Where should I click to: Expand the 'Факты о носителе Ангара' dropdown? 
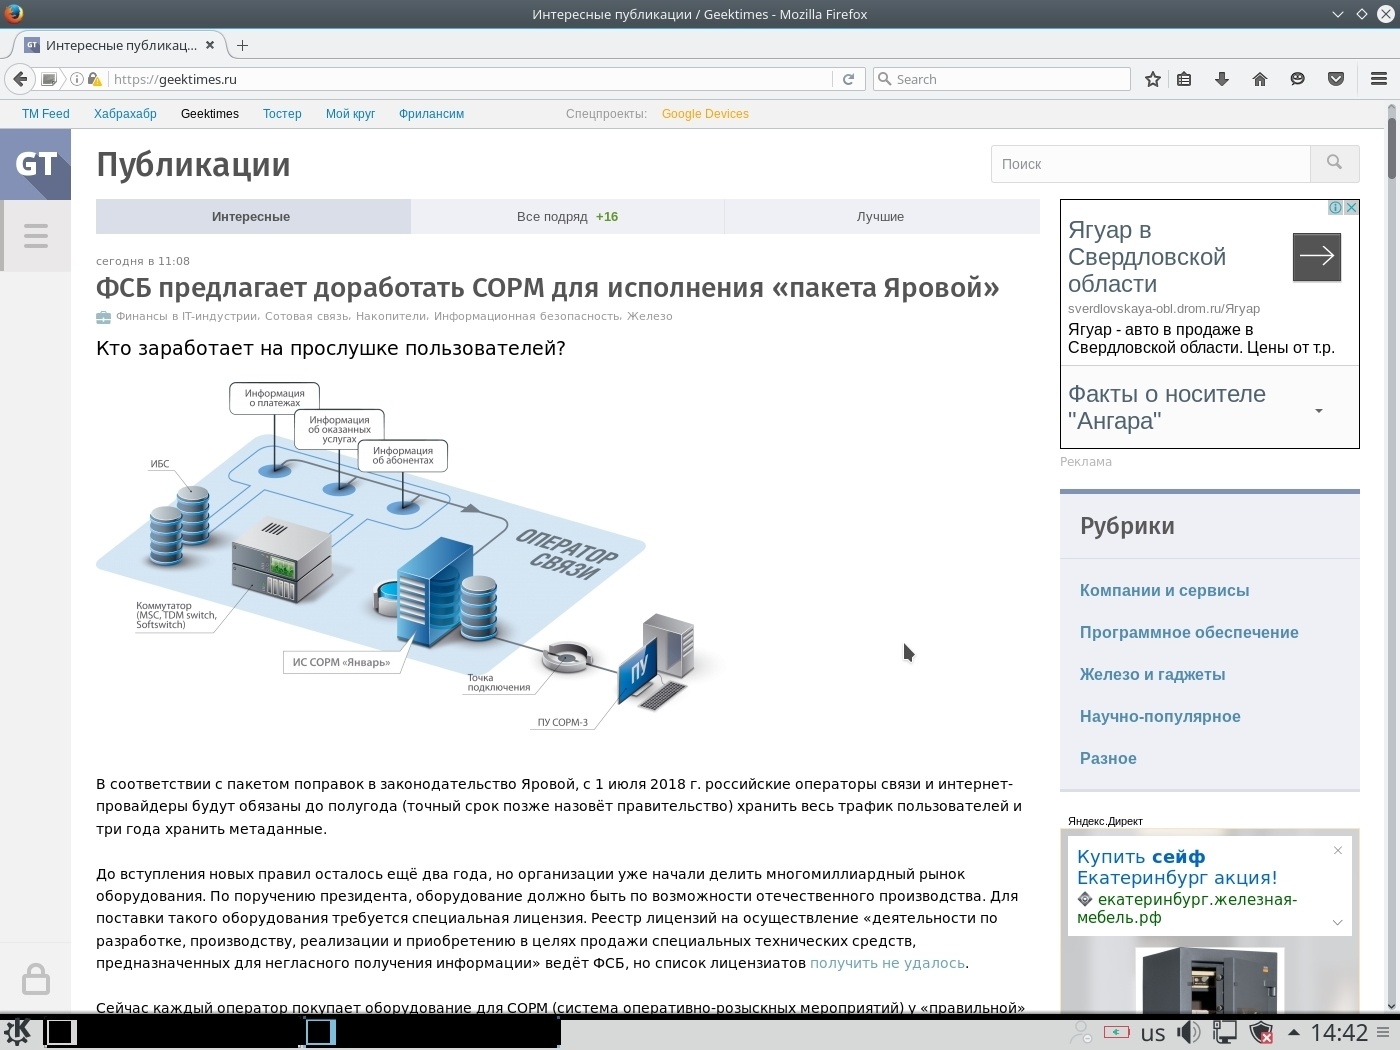(x=1319, y=409)
